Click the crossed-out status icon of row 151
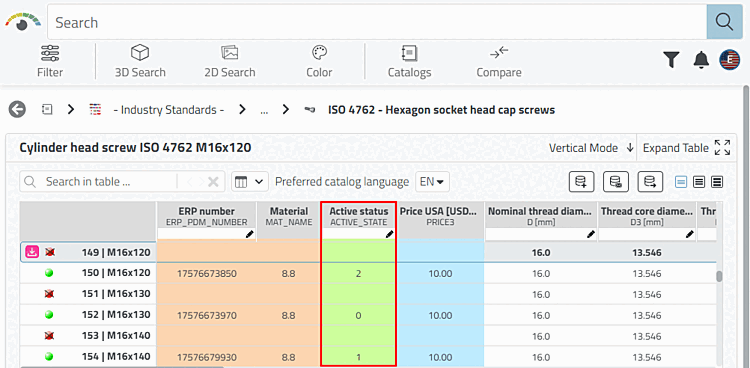The height and width of the screenshot is (368, 750). [x=49, y=294]
